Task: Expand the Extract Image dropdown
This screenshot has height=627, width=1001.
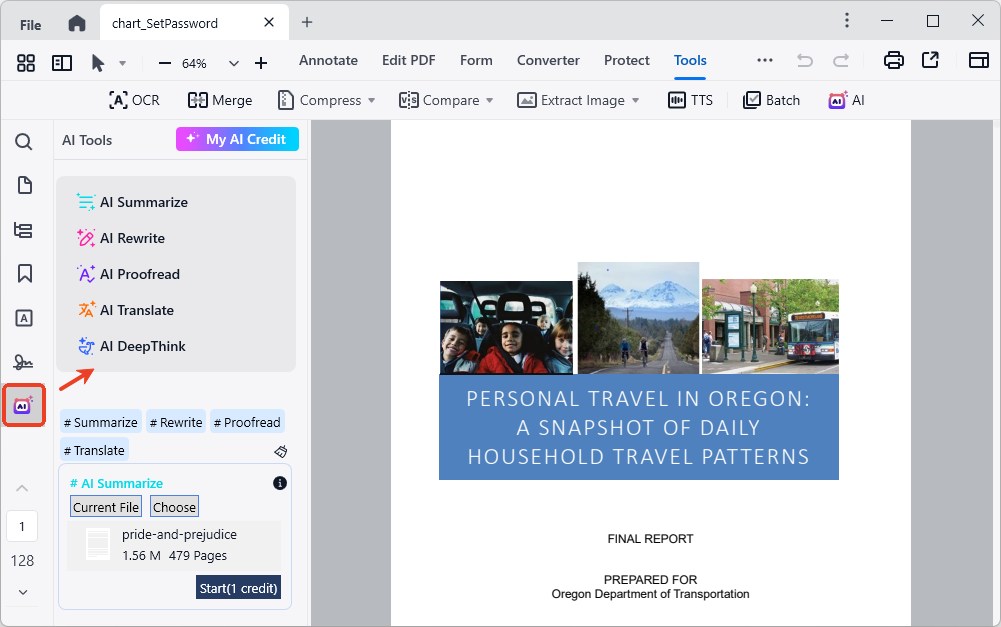Action: [634, 100]
